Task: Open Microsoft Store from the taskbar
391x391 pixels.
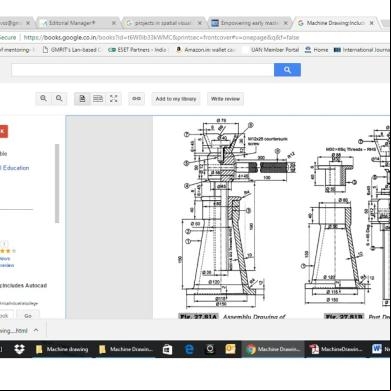Action: point(167,349)
